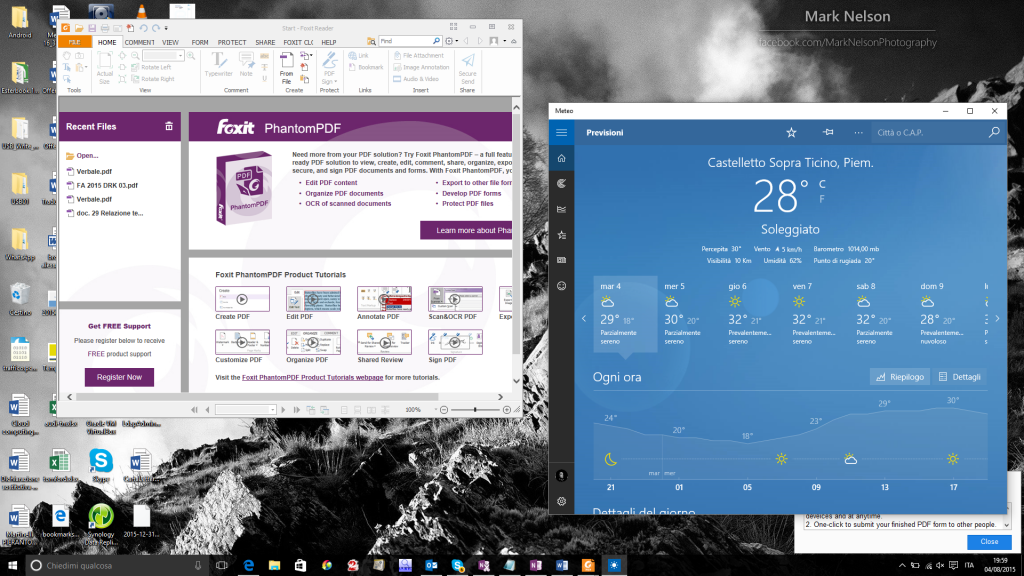
Task: Click the Save icon in Foxit quick access toolbar
Action: (91, 28)
